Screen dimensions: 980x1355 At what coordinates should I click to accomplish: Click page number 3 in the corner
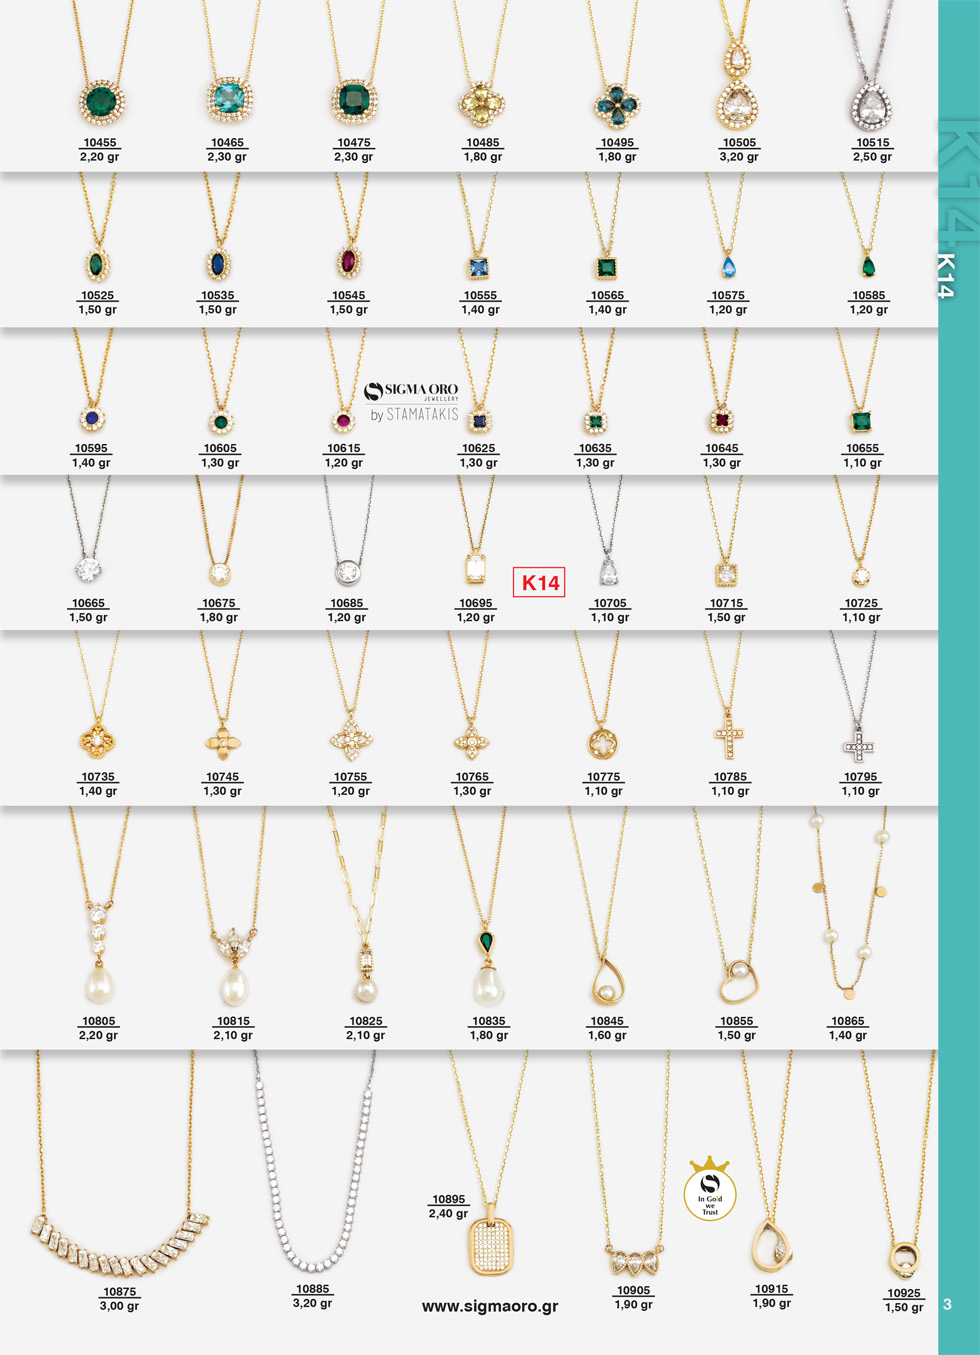(948, 1304)
